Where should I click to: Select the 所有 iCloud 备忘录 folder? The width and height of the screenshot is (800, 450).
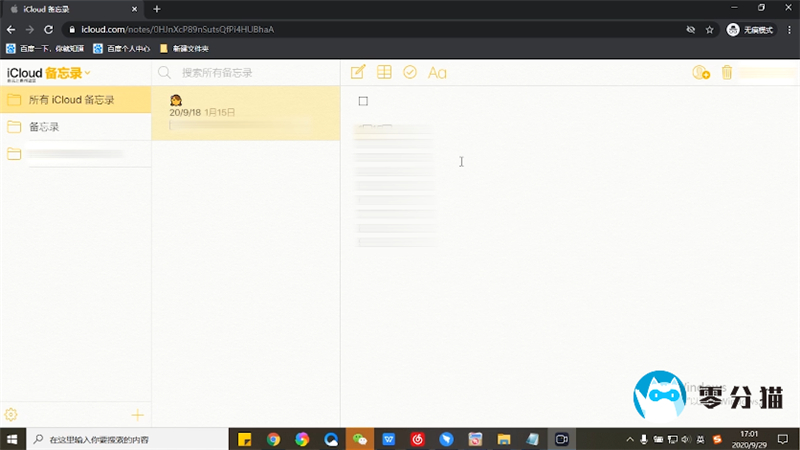71,100
